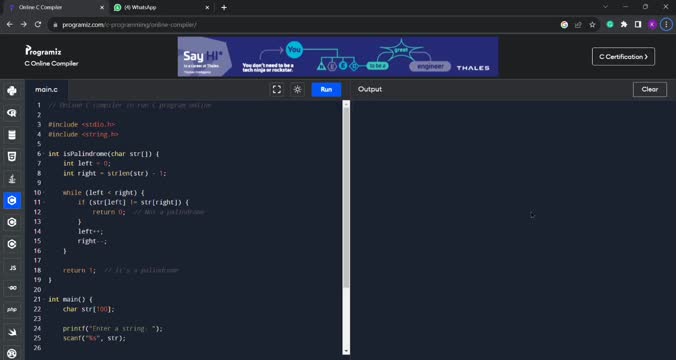Open the browser tab list dropdown

tap(605, 7)
